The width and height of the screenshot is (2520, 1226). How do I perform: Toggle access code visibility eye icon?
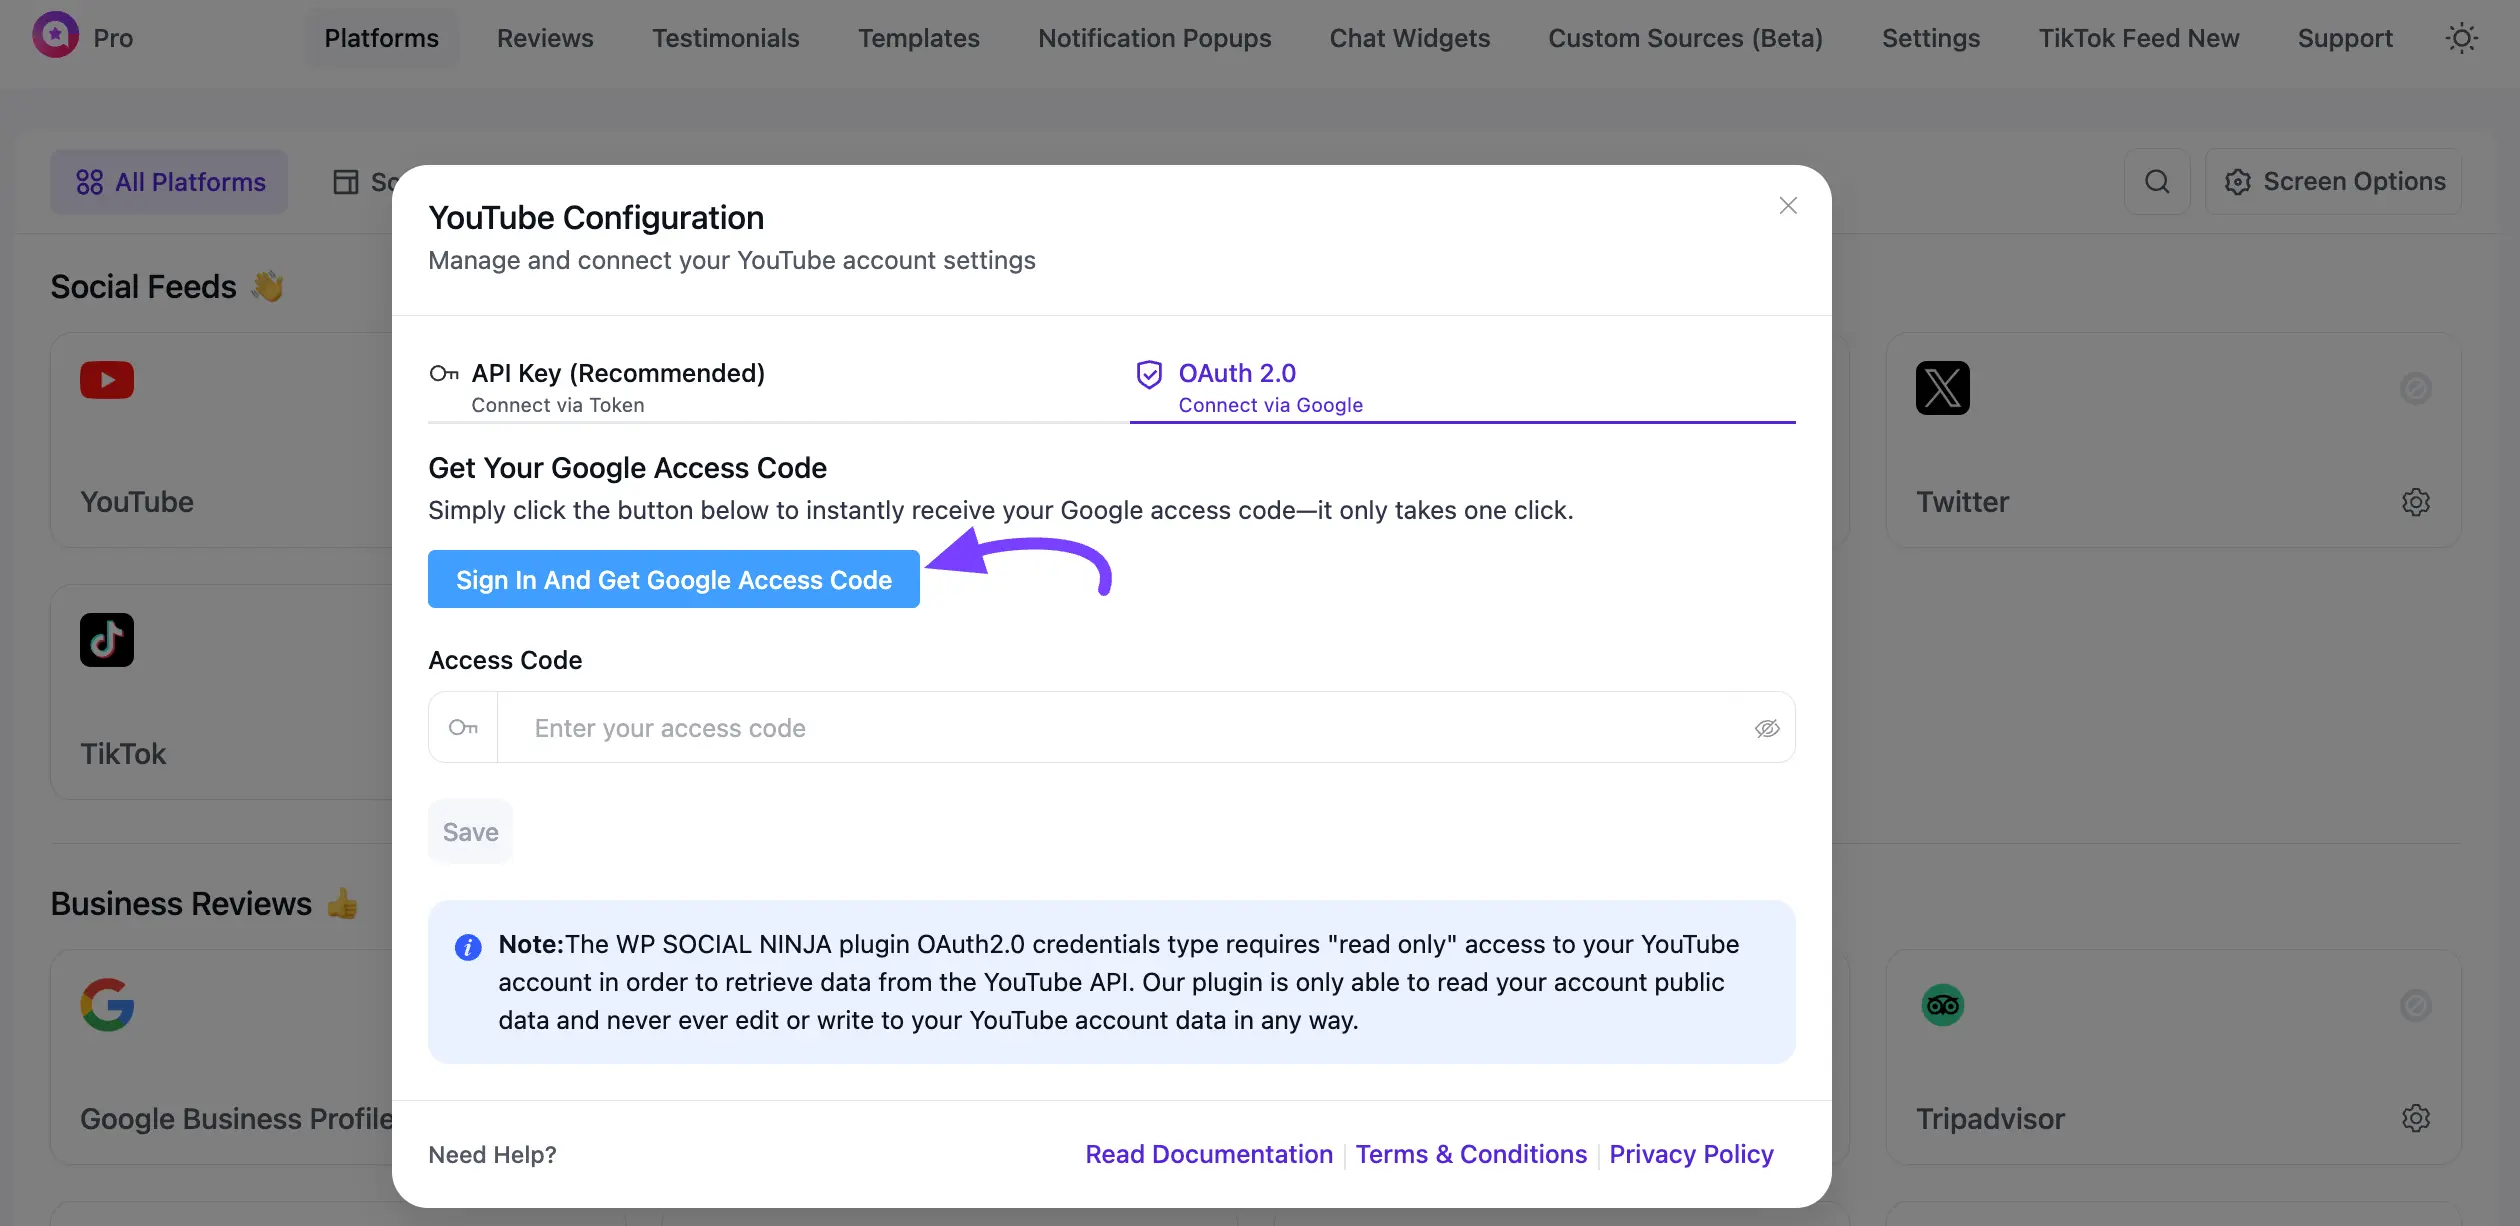tap(1768, 728)
